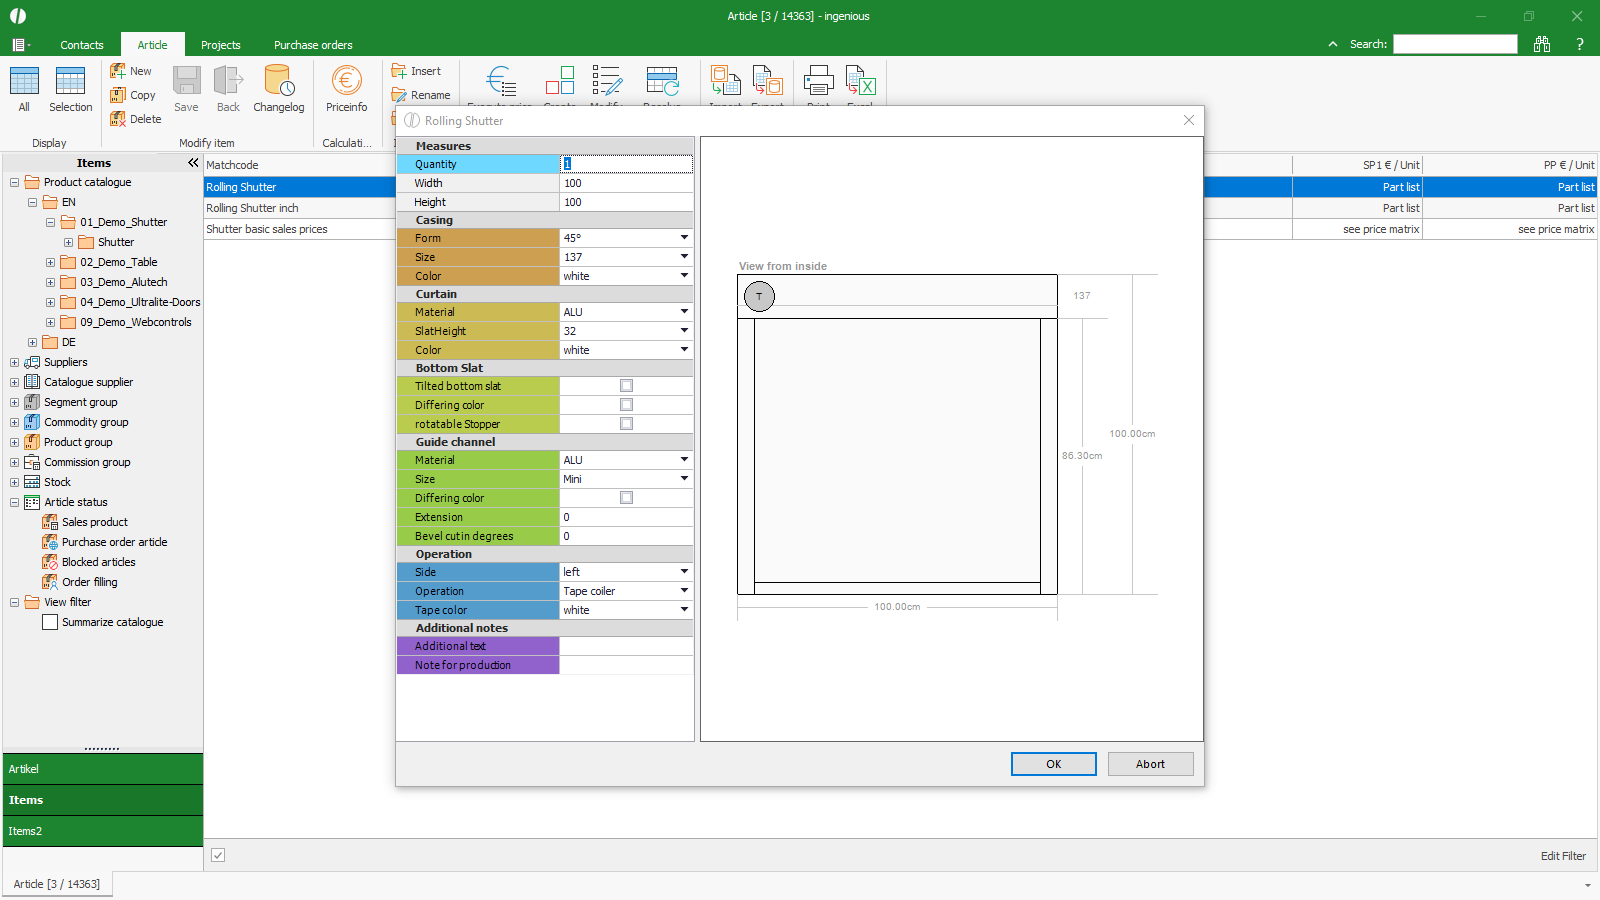Toggle the rotatable Stopper checkbox
Viewport: 1600px width, 900px height.
[626, 424]
